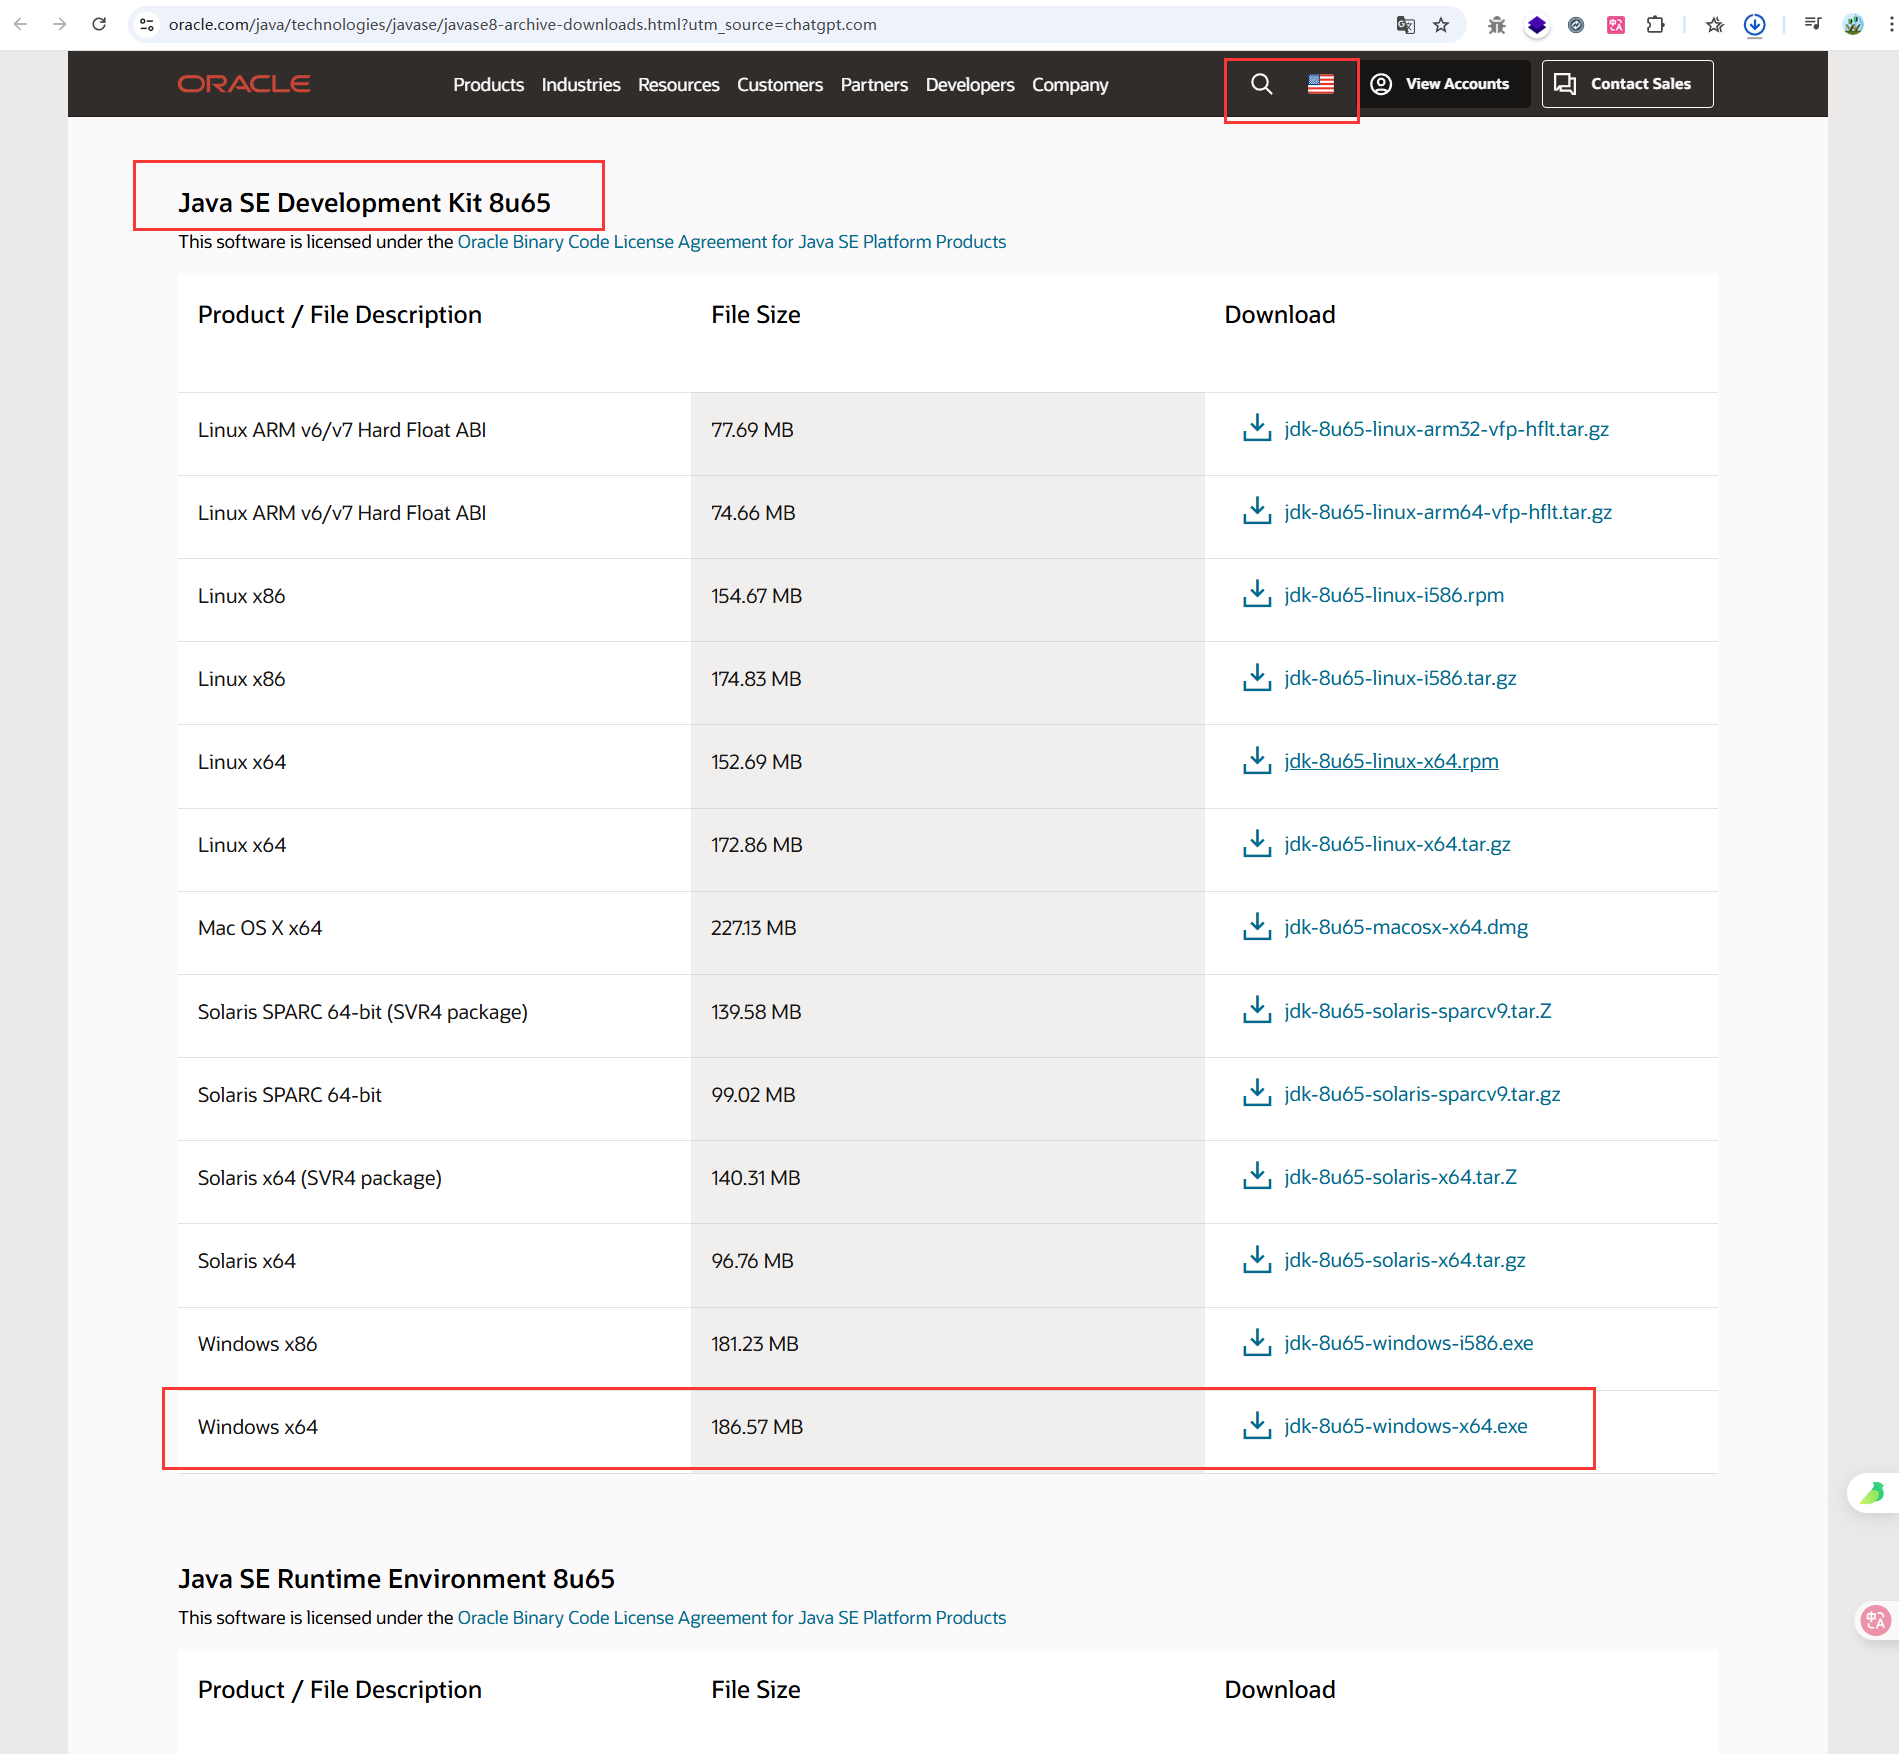1899x1754 pixels.
Task: Open the Partners menu
Action: click(x=874, y=85)
